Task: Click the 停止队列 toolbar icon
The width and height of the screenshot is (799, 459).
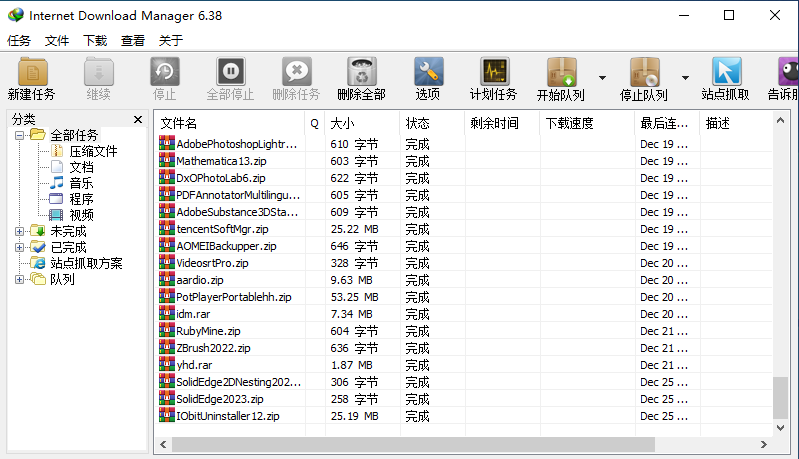Action: (x=644, y=74)
